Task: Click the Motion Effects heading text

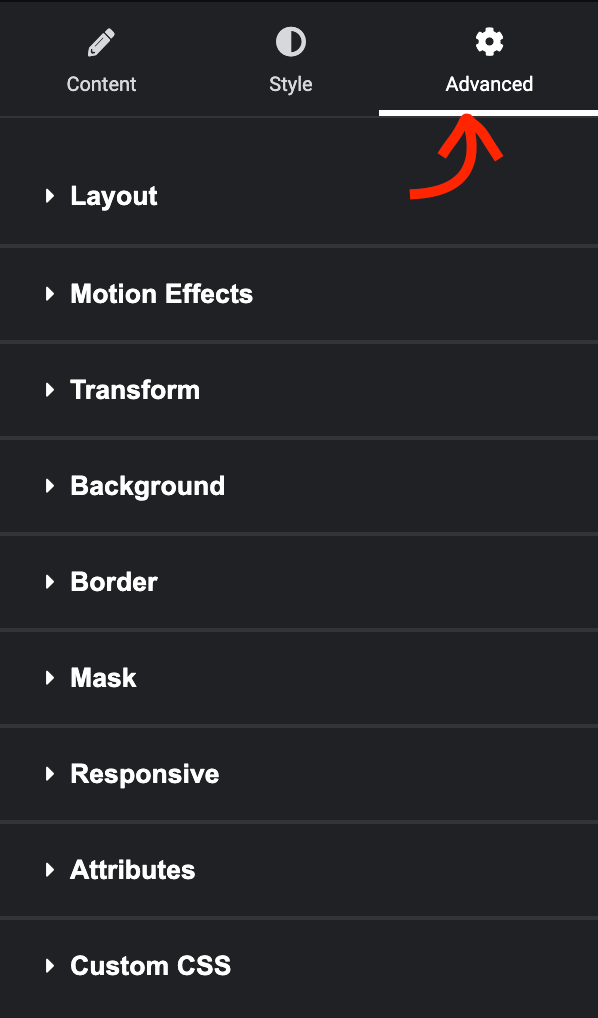Action: (x=161, y=294)
